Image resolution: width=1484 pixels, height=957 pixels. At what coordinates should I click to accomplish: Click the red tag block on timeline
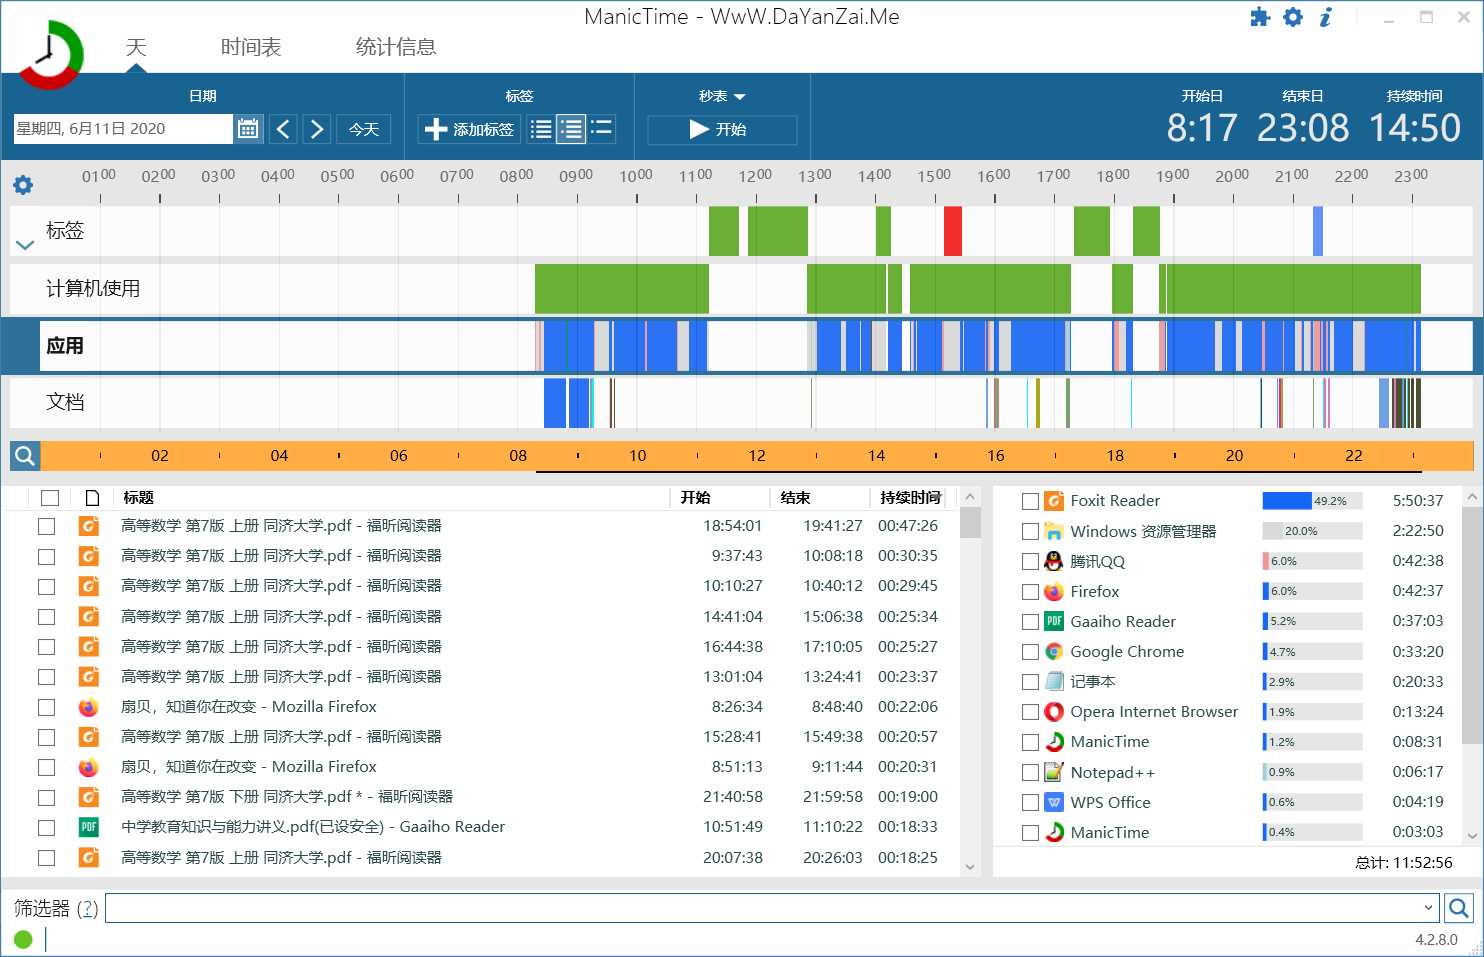pyautogui.click(x=953, y=231)
